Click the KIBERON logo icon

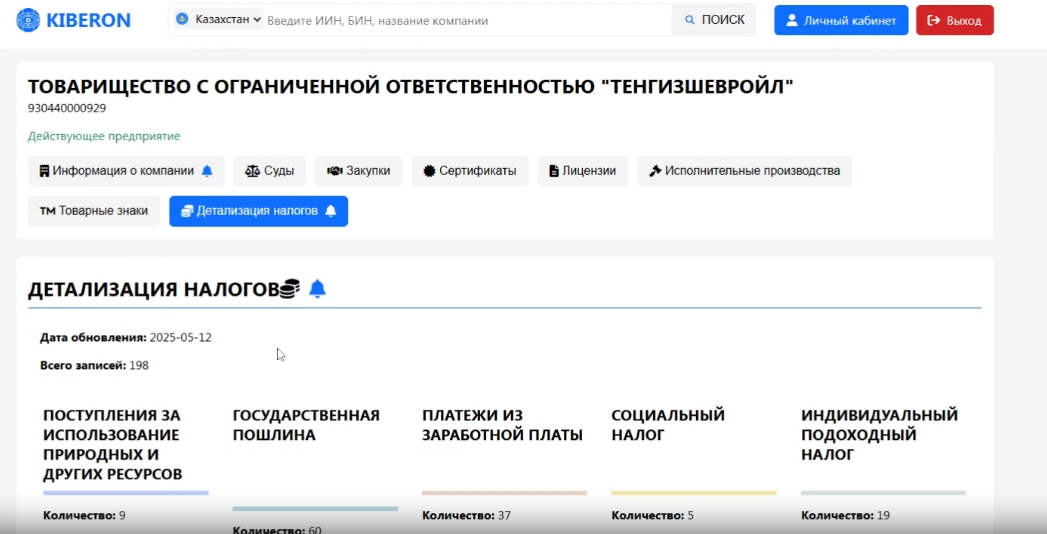point(28,20)
